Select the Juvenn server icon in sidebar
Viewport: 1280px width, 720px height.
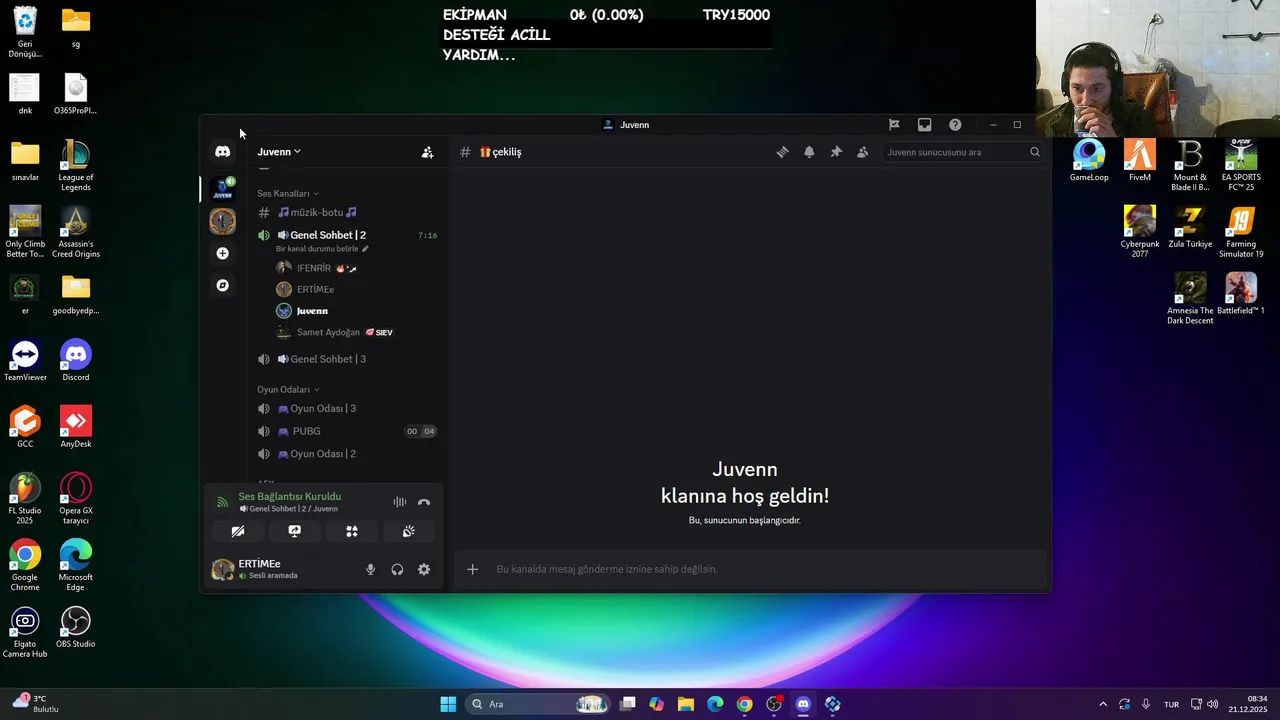click(x=222, y=187)
